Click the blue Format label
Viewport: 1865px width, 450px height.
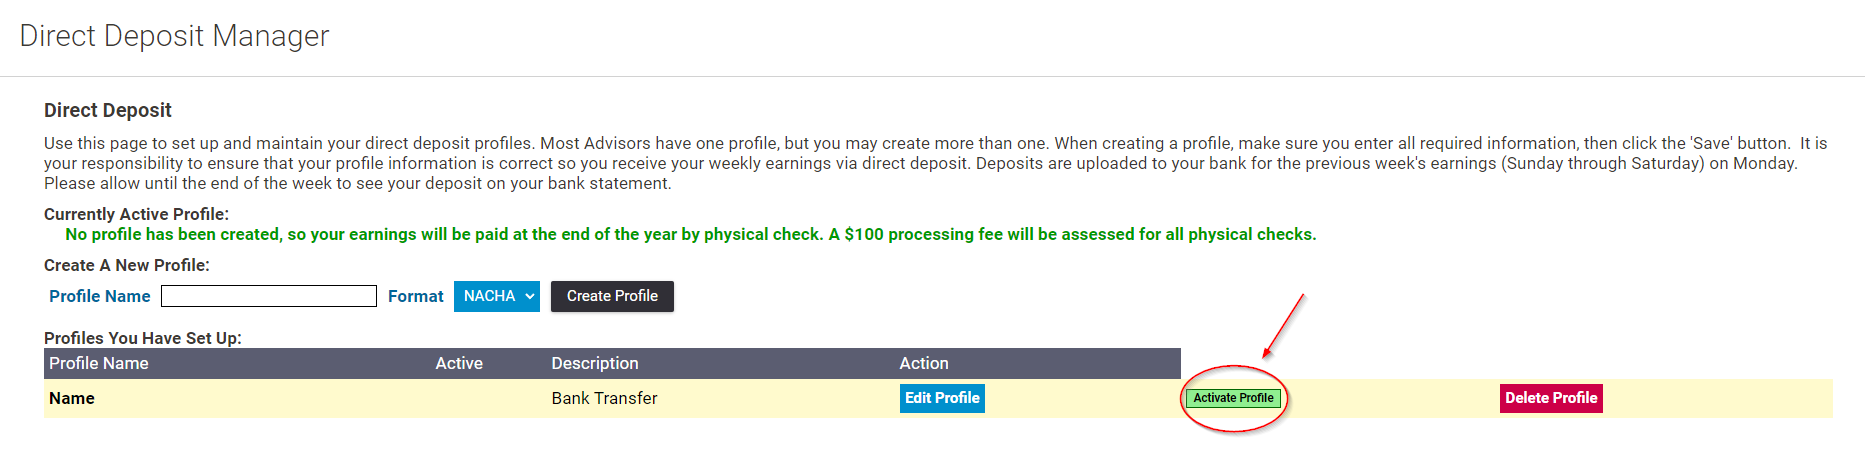[x=416, y=296]
